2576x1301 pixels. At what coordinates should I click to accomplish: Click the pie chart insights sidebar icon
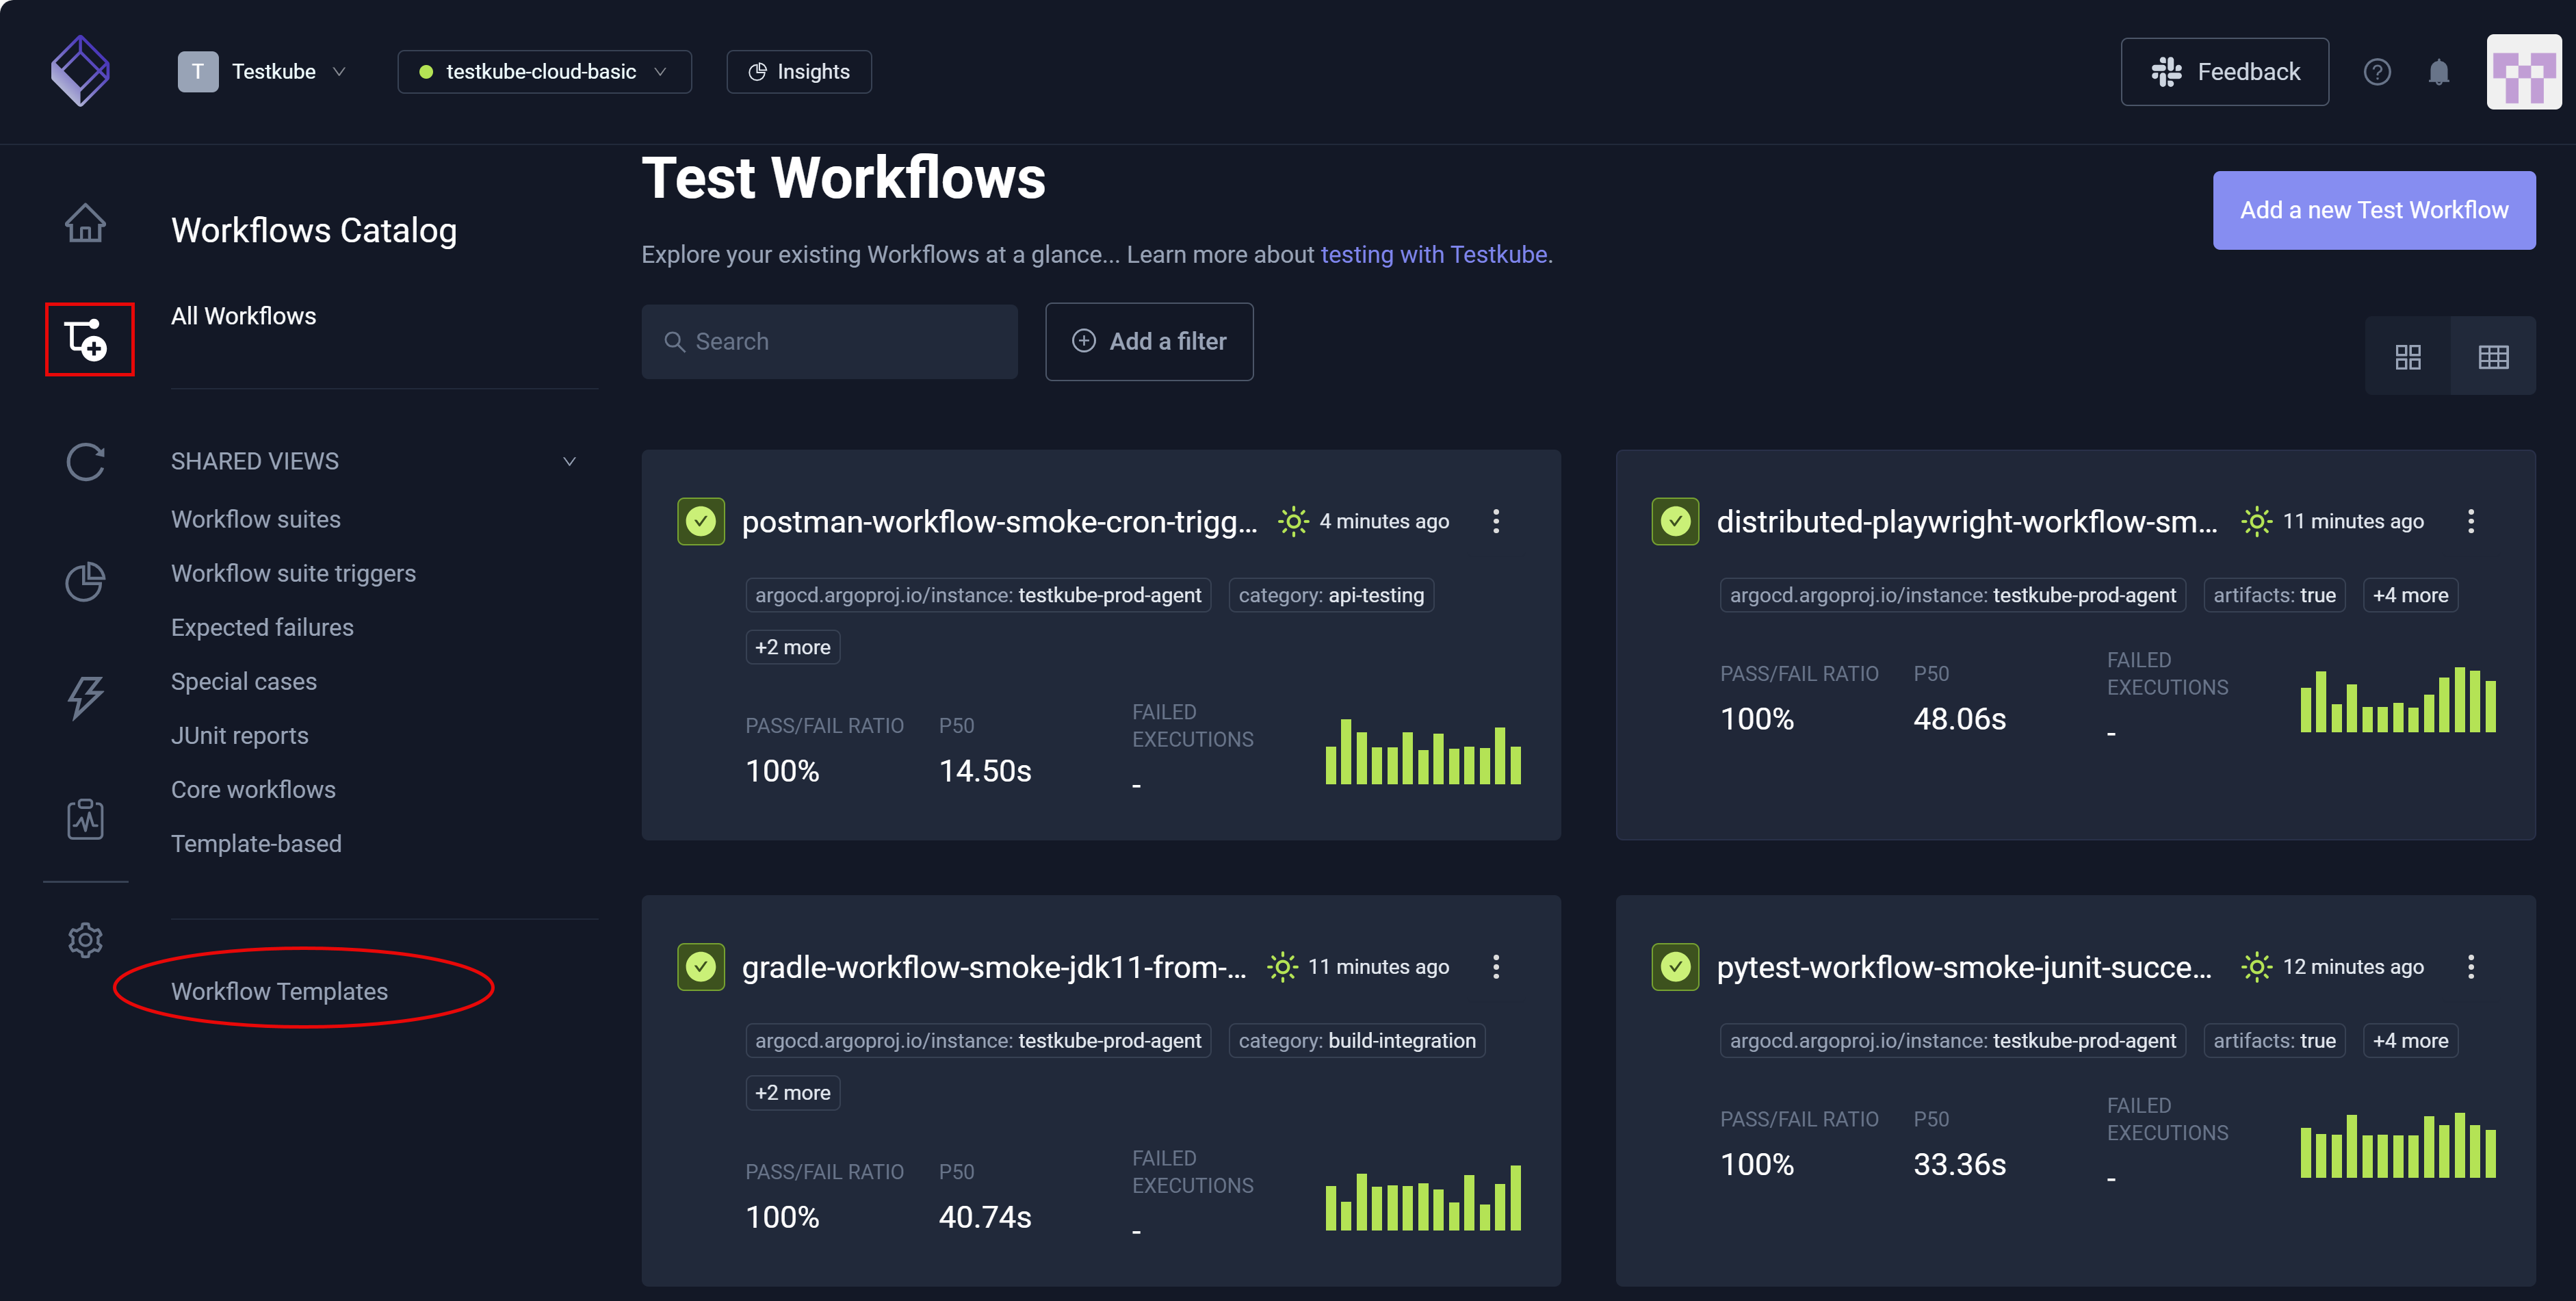click(x=86, y=581)
